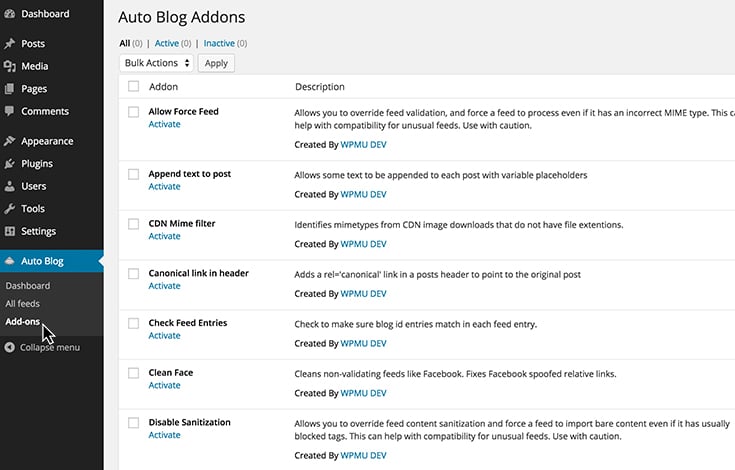Check the Allow Force Feed checkbox
This screenshot has width=735, height=470.
(134, 112)
